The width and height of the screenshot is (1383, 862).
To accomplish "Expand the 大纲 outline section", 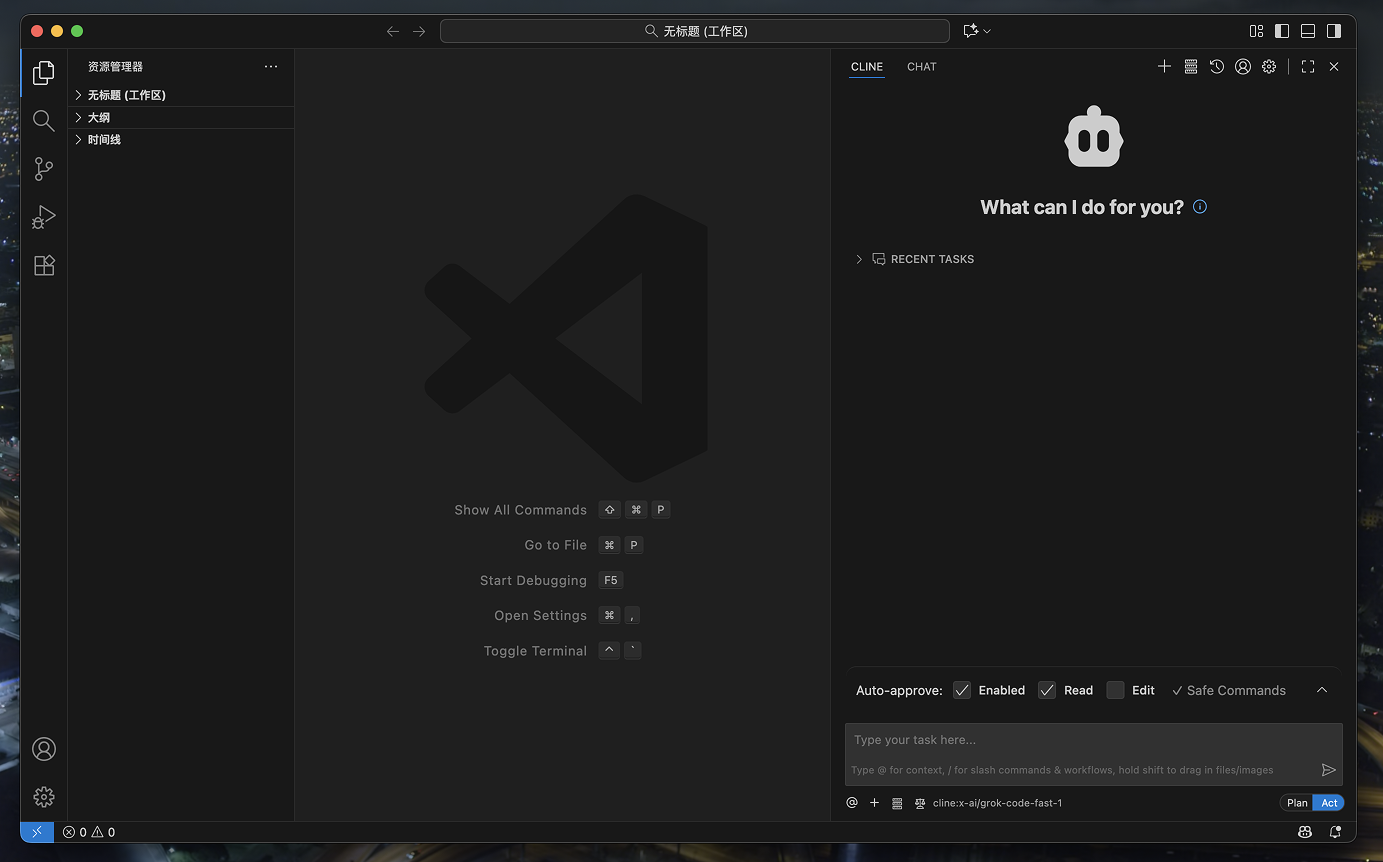I will point(181,118).
